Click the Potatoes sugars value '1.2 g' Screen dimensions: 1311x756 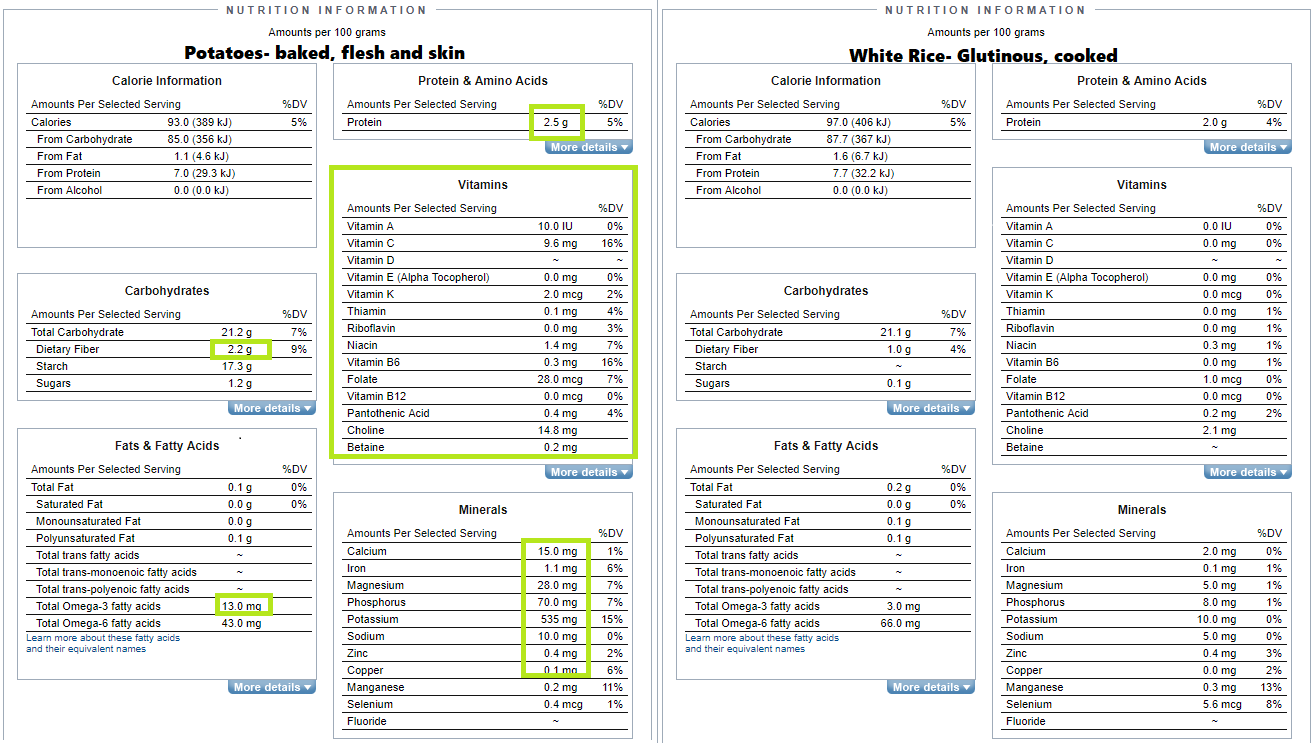click(239, 383)
